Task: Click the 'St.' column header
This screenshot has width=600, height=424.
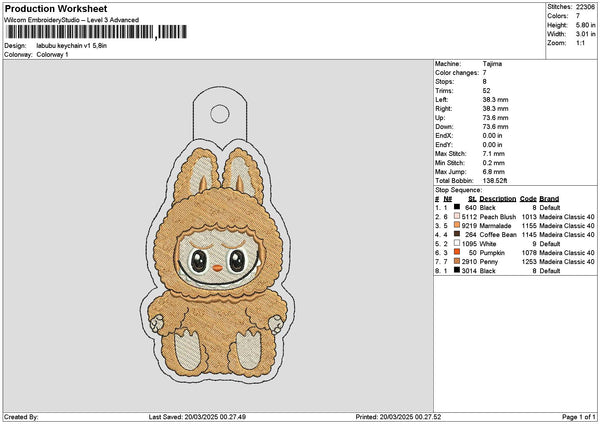Action: click(472, 199)
